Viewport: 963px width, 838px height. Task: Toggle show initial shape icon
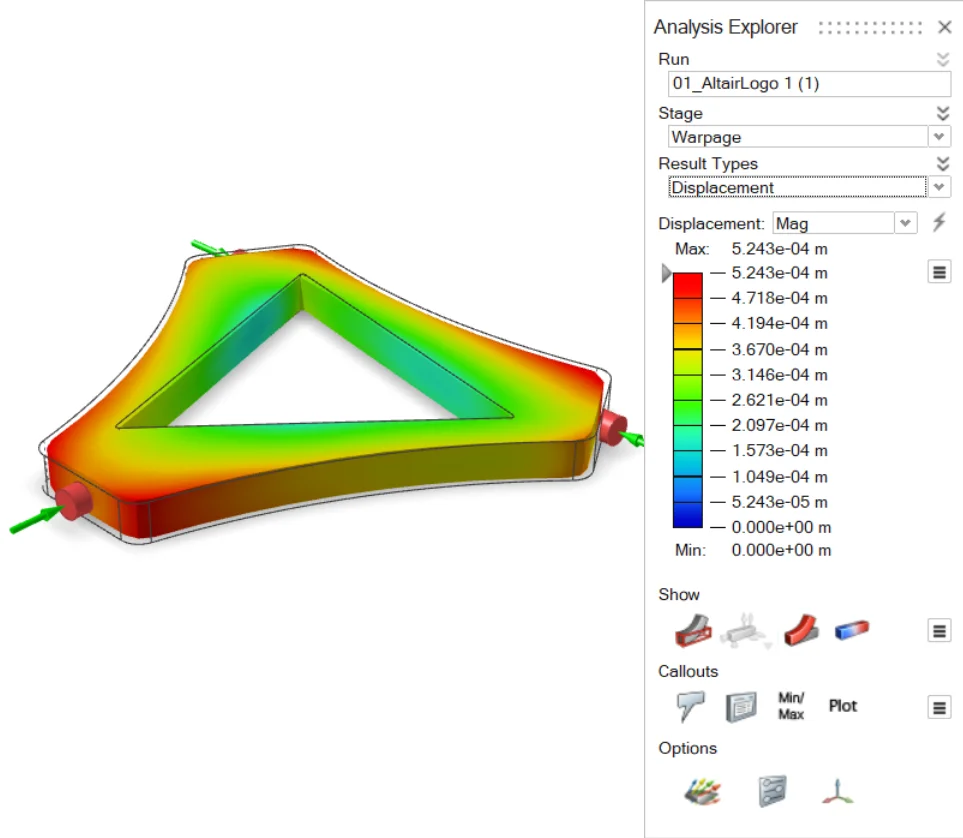pyautogui.click(x=693, y=630)
